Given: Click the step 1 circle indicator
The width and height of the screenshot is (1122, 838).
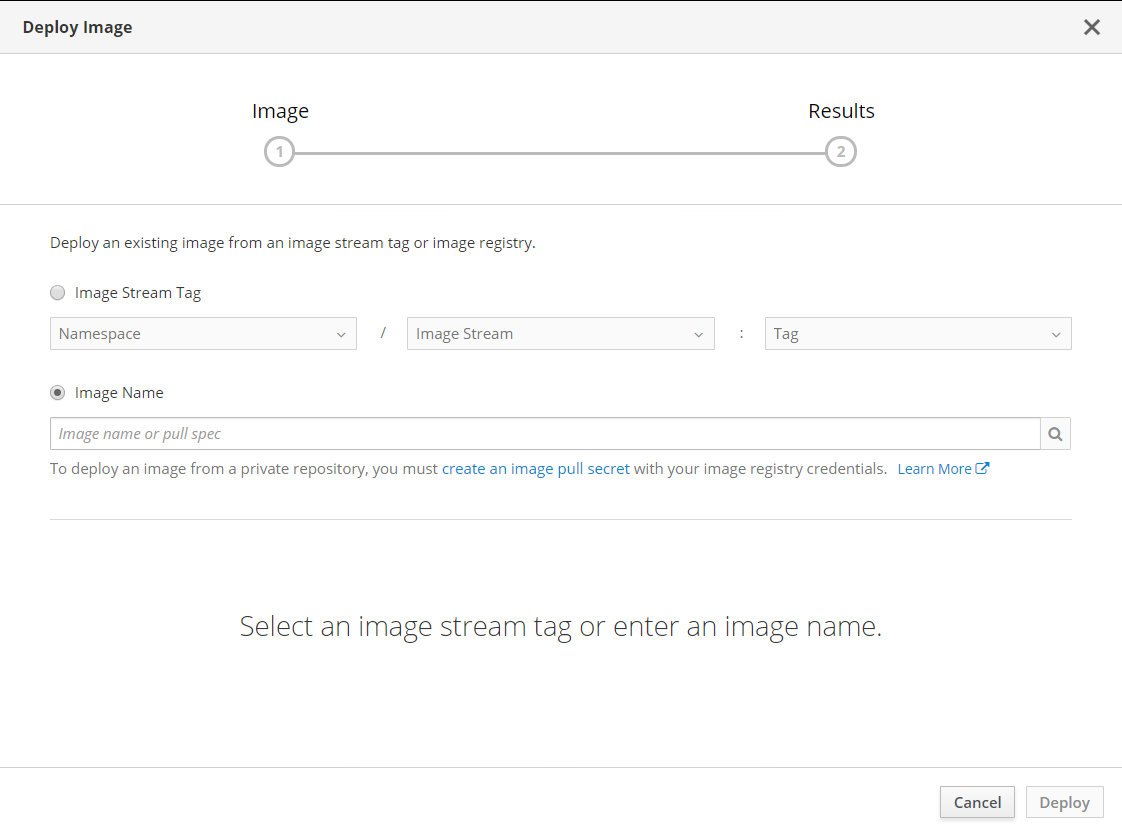Looking at the screenshot, I should [280, 152].
